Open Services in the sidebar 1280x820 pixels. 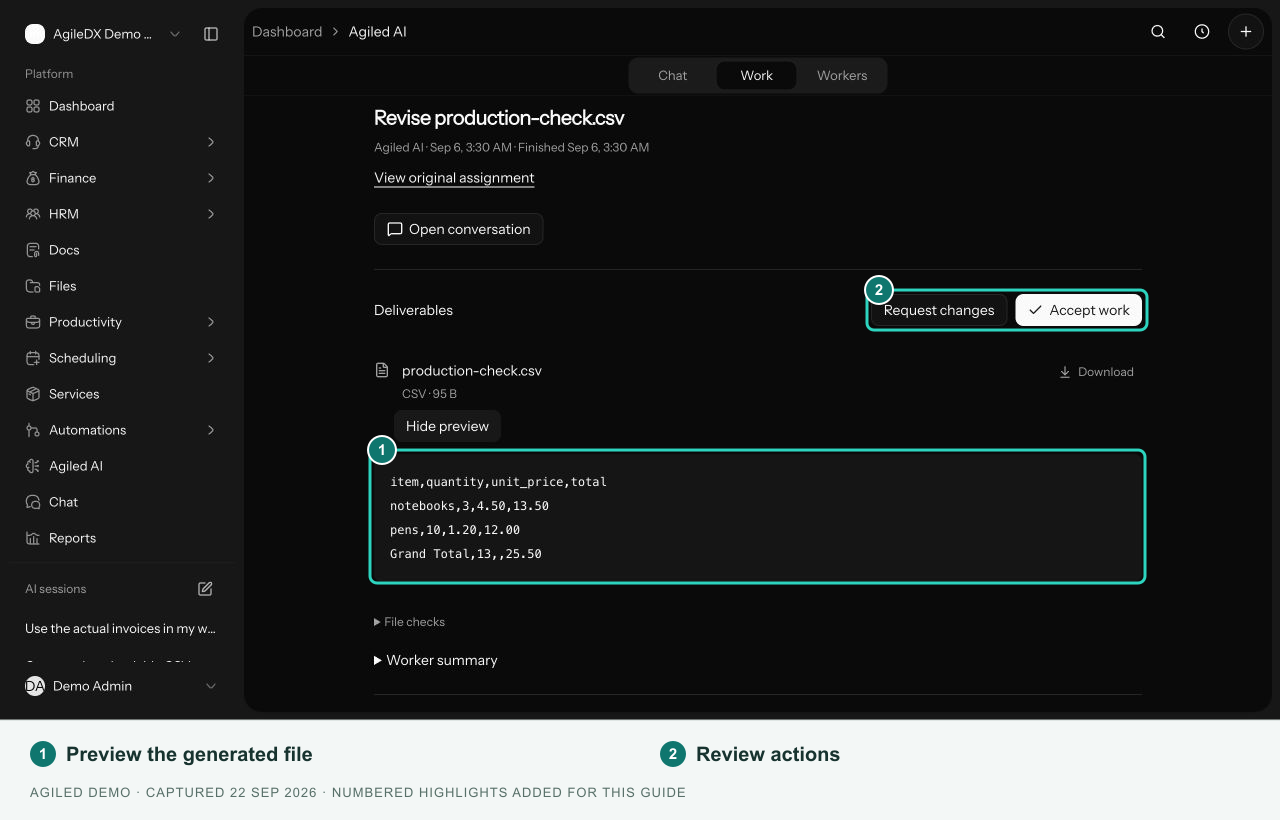(120, 394)
